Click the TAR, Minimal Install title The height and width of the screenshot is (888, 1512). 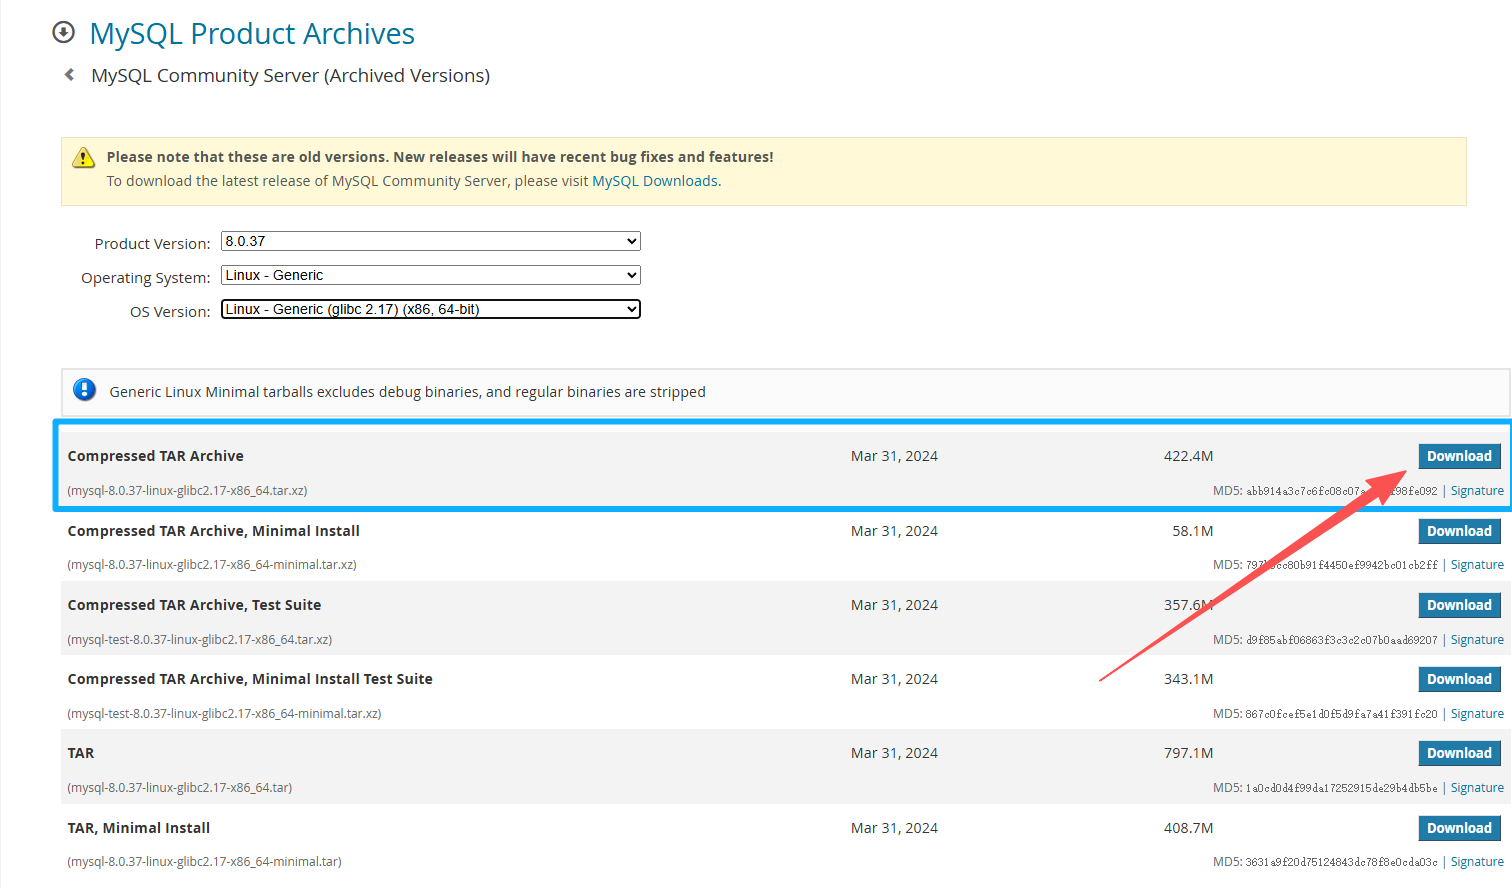point(139,828)
